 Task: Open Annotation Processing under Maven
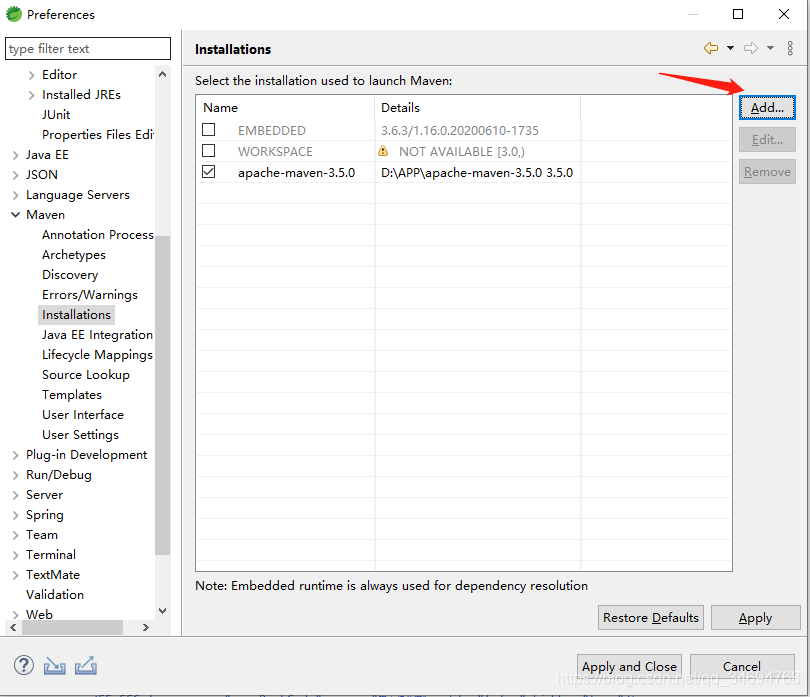[98, 235]
